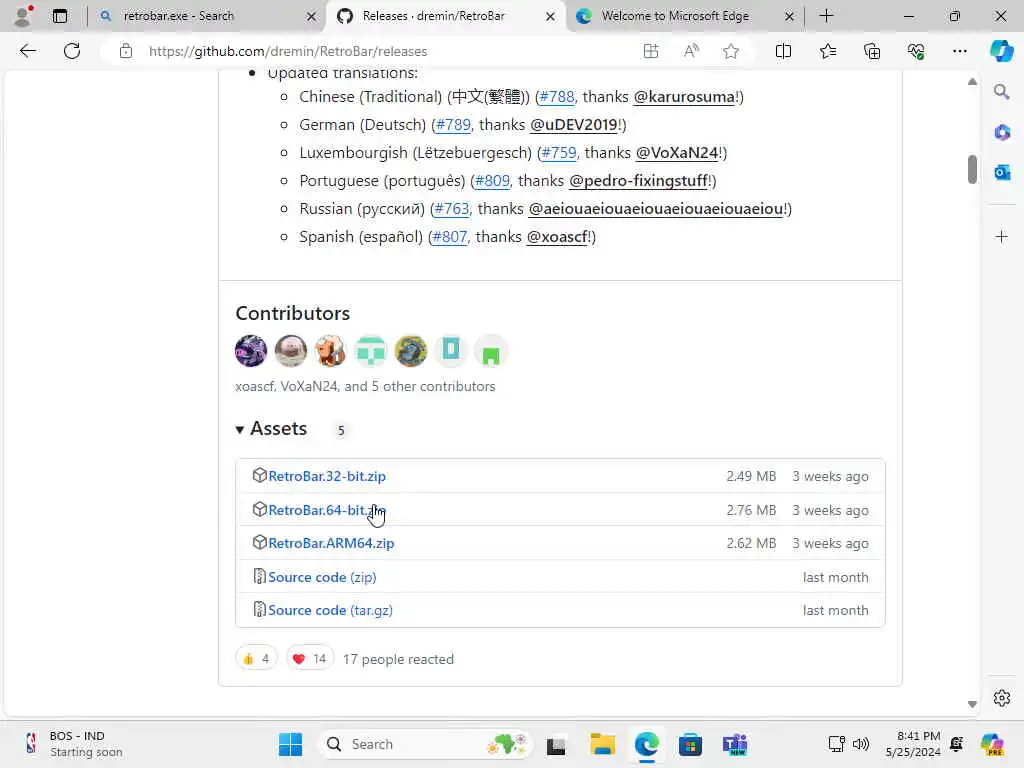Open Task View on taskbar
The width and height of the screenshot is (1024, 768).
pyautogui.click(x=556, y=744)
